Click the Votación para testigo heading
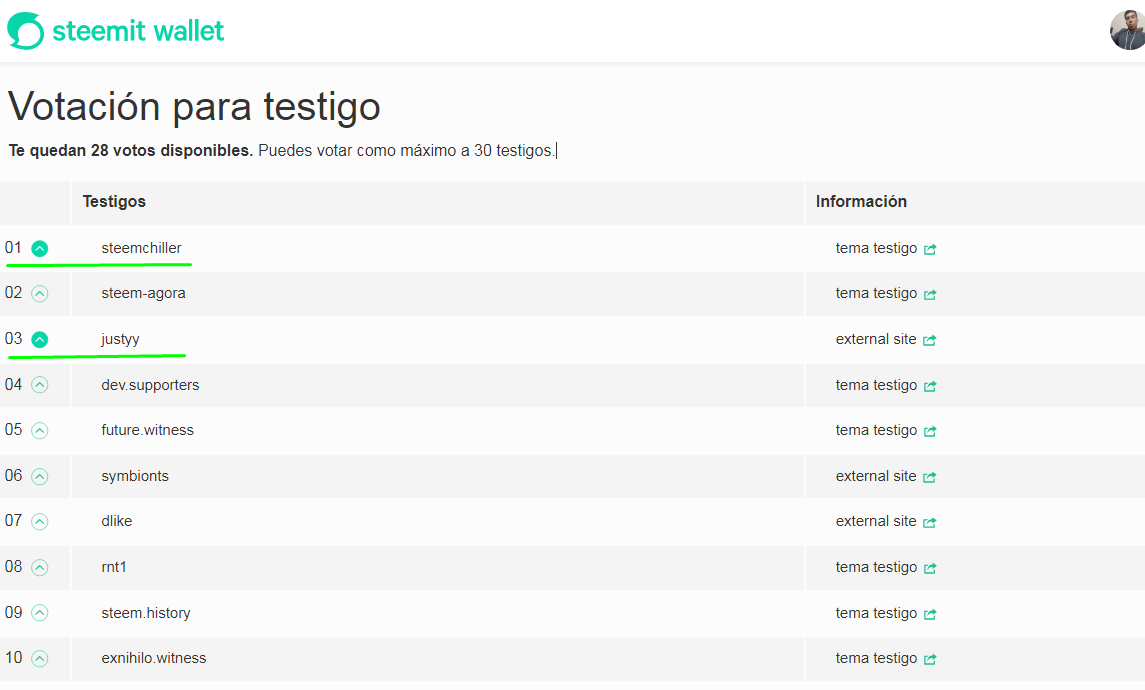 [x=194, y=107]
